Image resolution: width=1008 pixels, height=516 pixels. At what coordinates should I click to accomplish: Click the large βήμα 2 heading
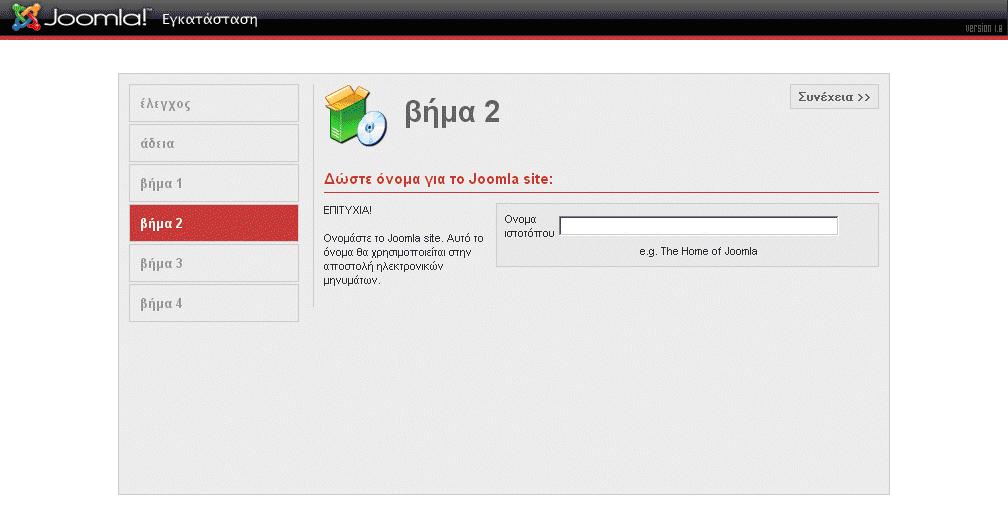coord(452,112)
